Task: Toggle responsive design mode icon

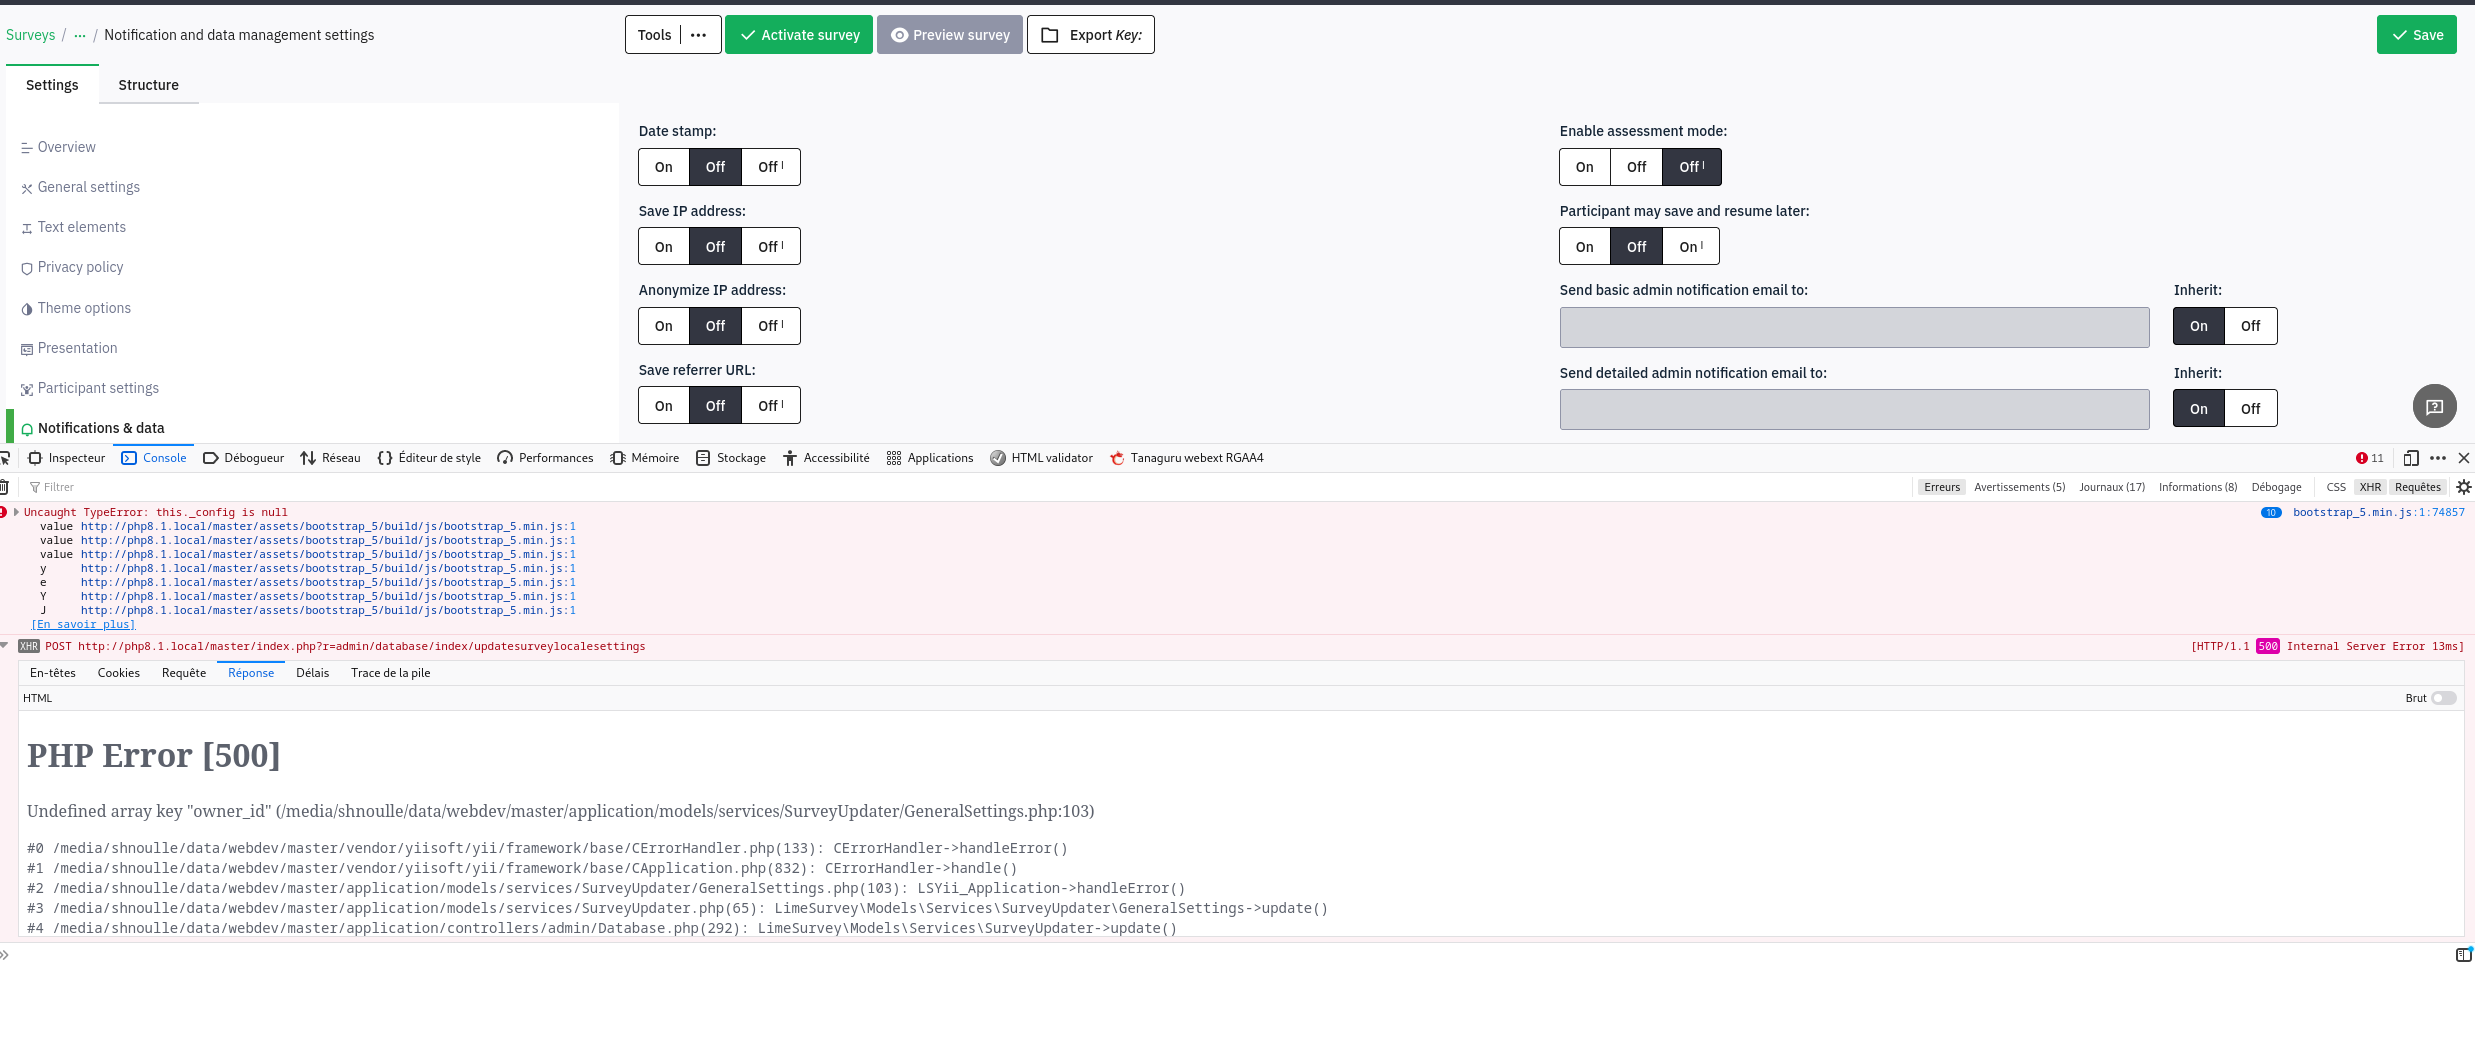Action: point(2411,458)
